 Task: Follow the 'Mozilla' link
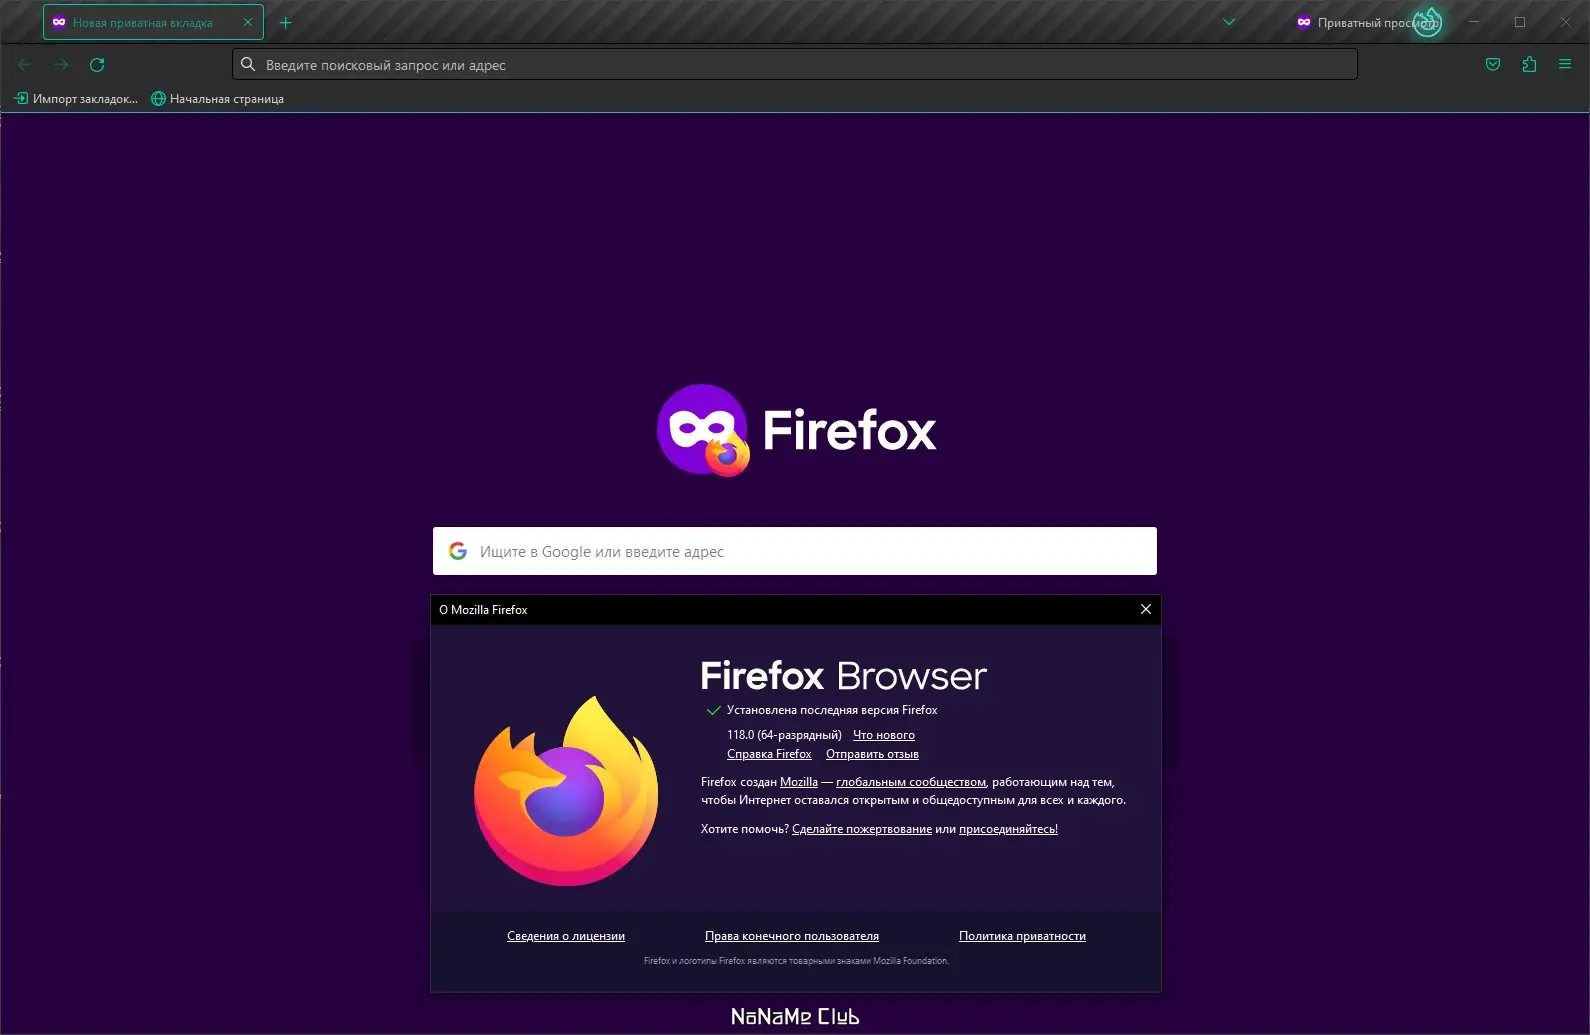point(799,782)
